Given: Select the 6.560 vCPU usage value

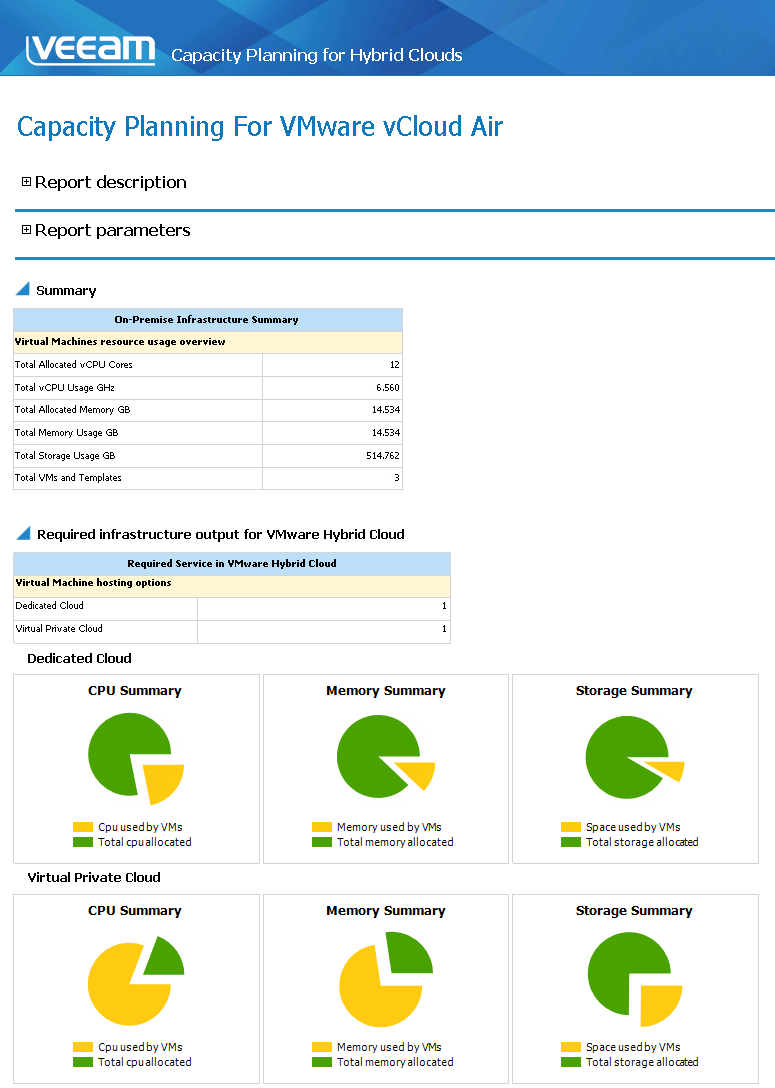Looking at the screenshot, I should [387, 388].
